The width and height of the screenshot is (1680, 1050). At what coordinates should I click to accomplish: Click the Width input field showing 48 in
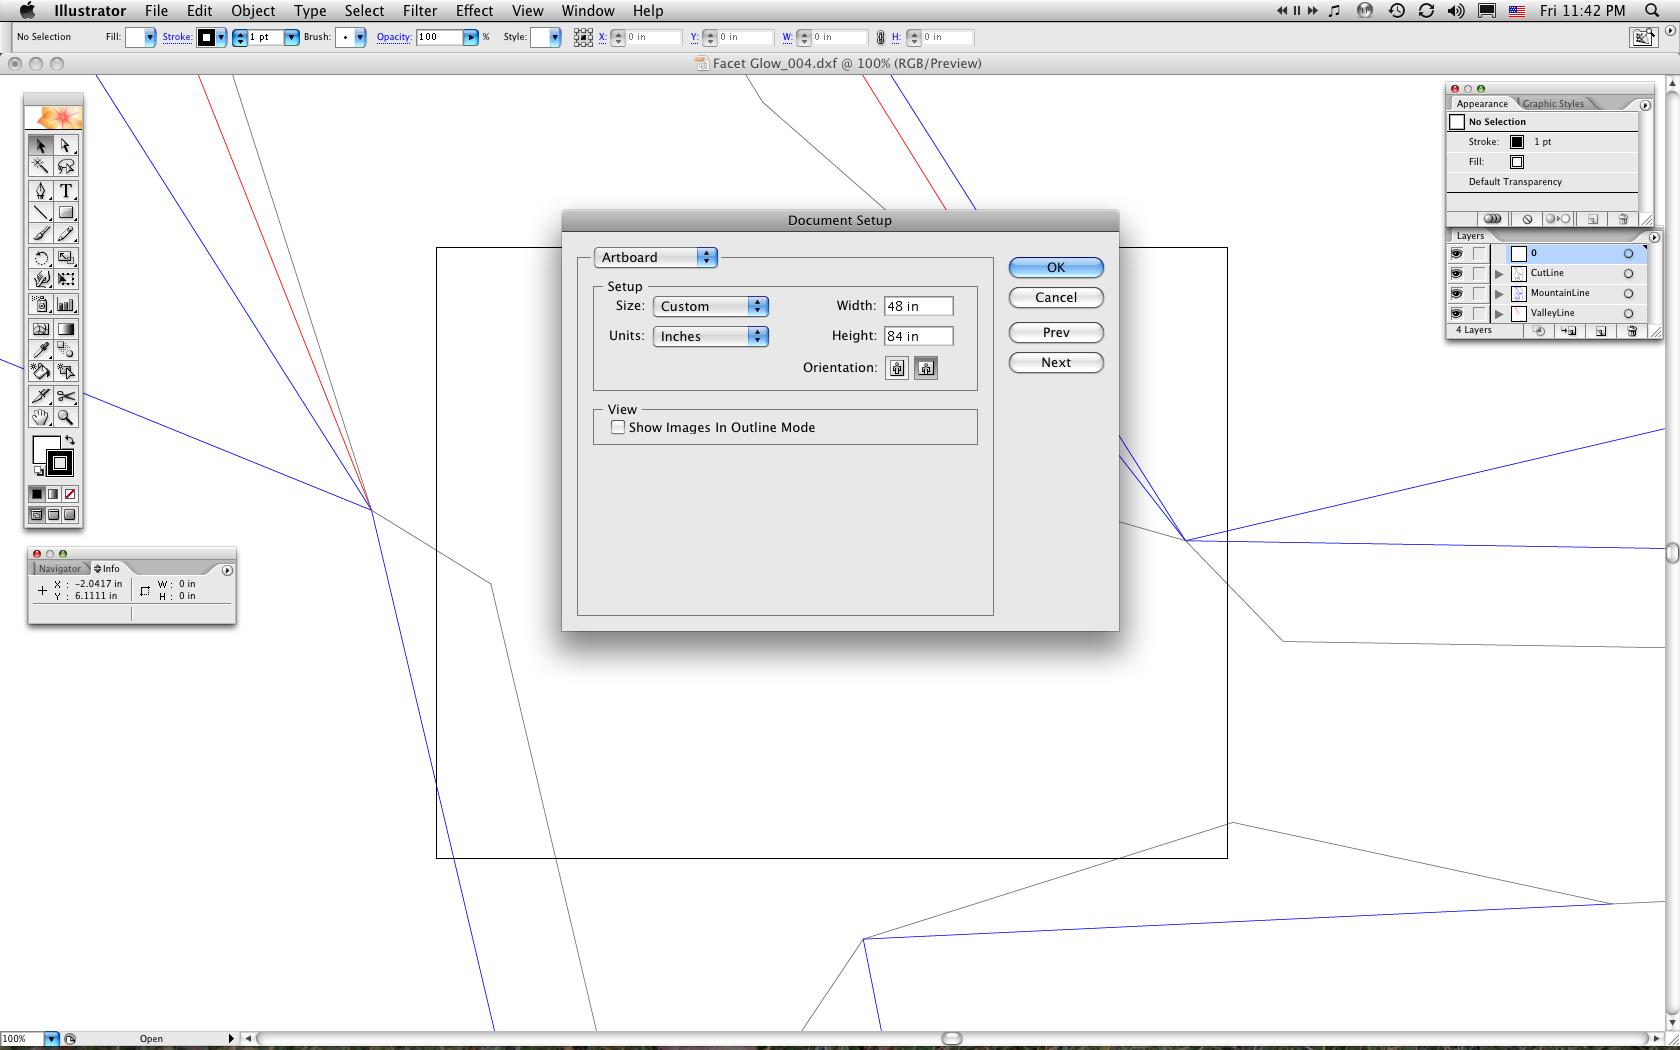917,306
